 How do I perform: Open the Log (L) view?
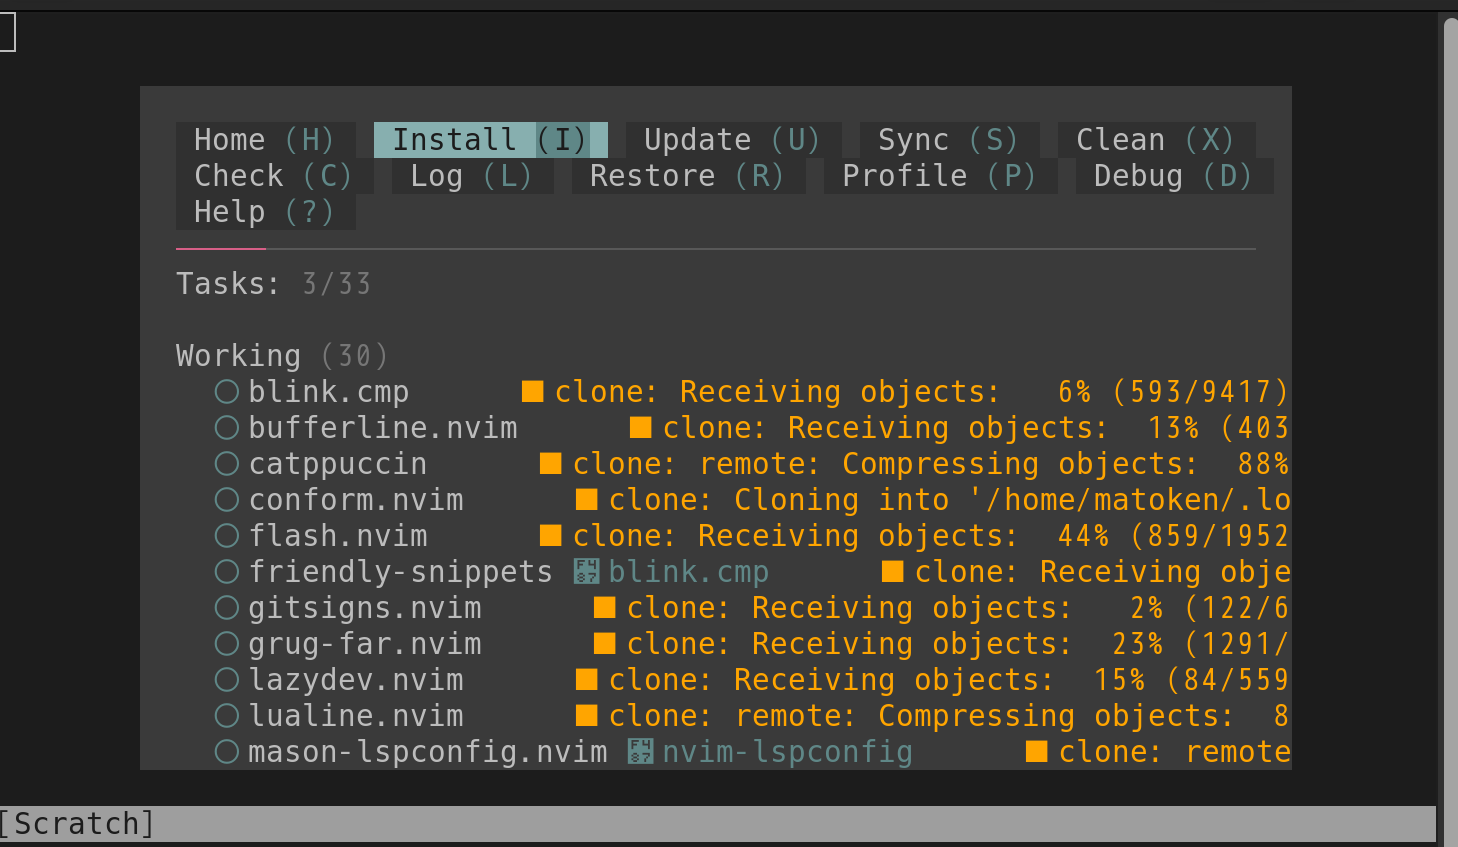coord(471,176)
